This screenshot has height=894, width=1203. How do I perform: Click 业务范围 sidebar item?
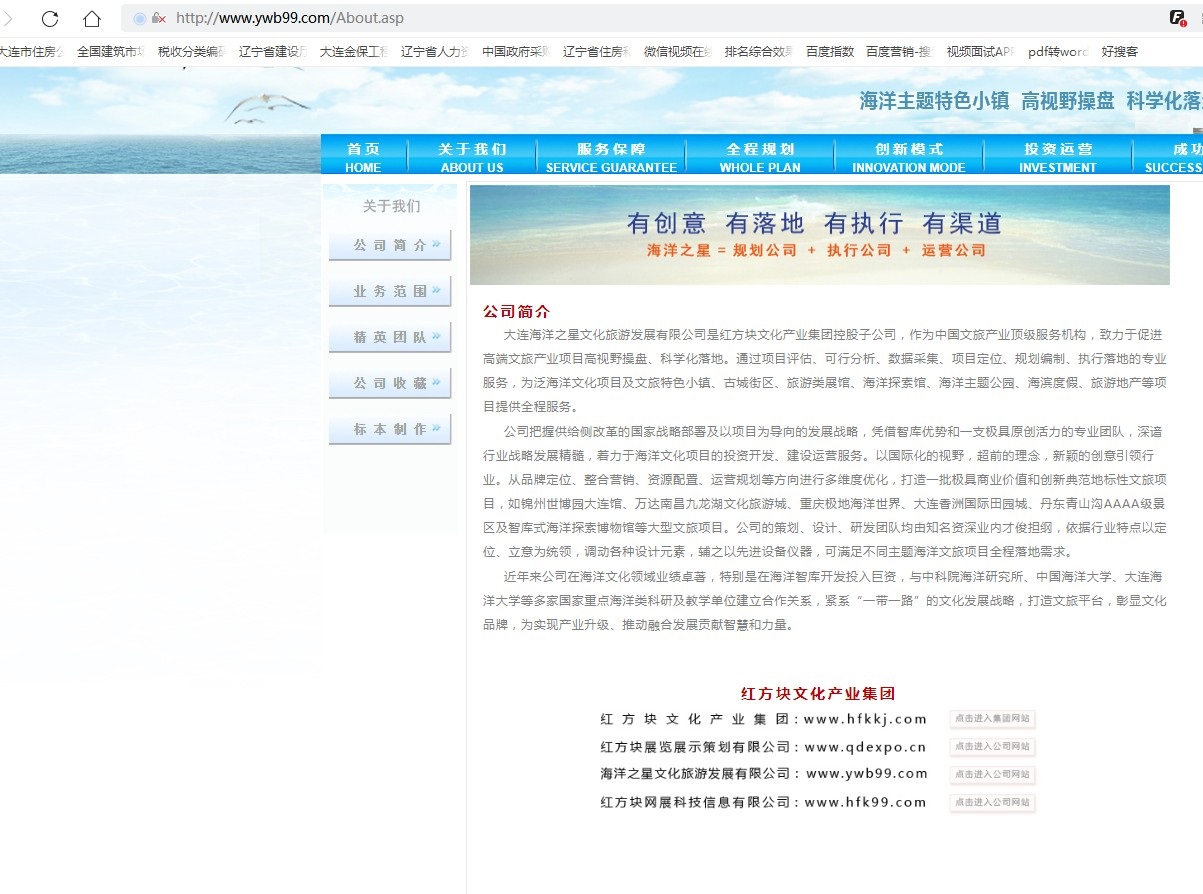[x=389, y=290]
